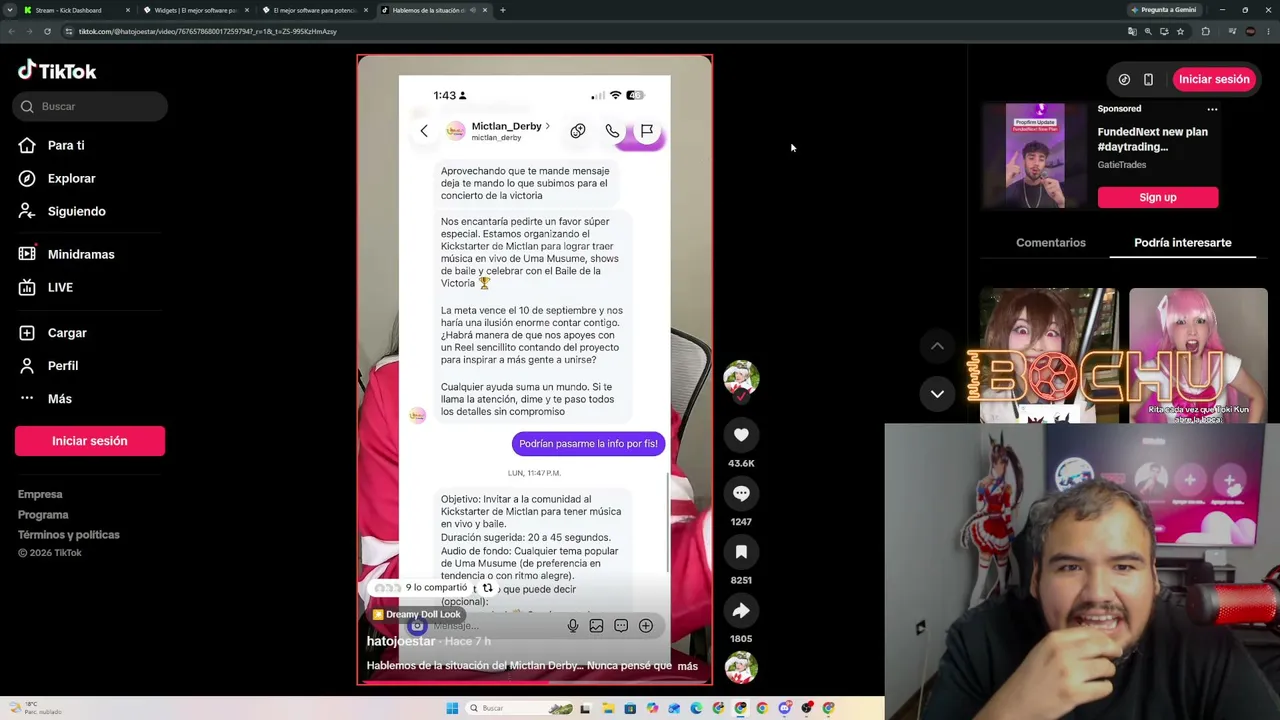The width and height of the screenshot is (1280, 720).
Task: Select the Podría interesarte tab
Action: click(x=1182, y=243)
